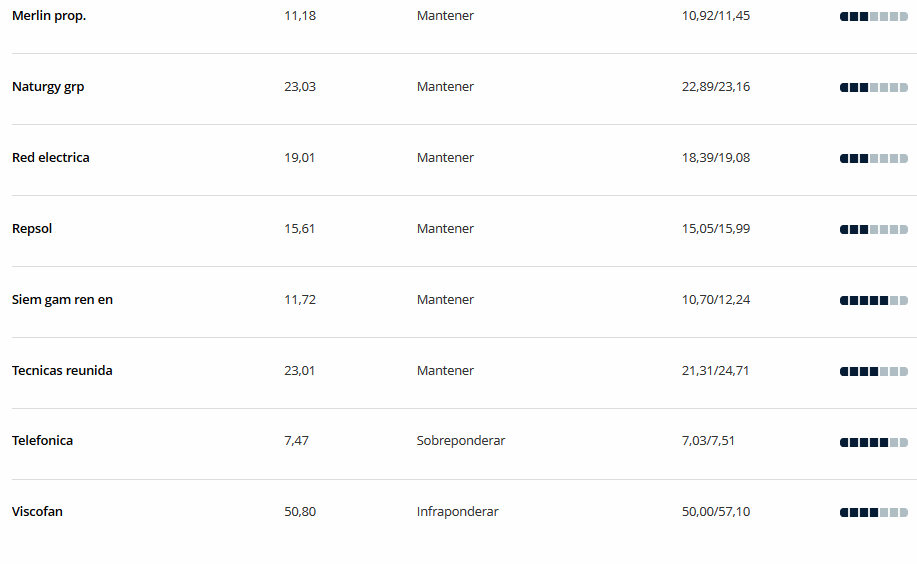Select the Red electrica company name
Image resolution: width=917 pixels, height=564 pixels.
(51, 157)
